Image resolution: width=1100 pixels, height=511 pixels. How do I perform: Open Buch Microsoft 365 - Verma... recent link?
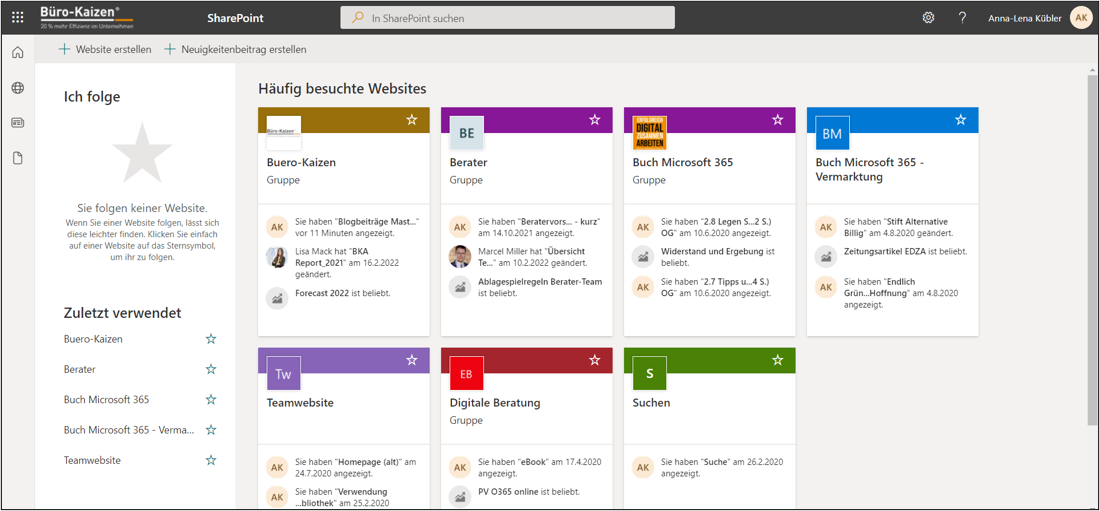[x=128, y=430]
